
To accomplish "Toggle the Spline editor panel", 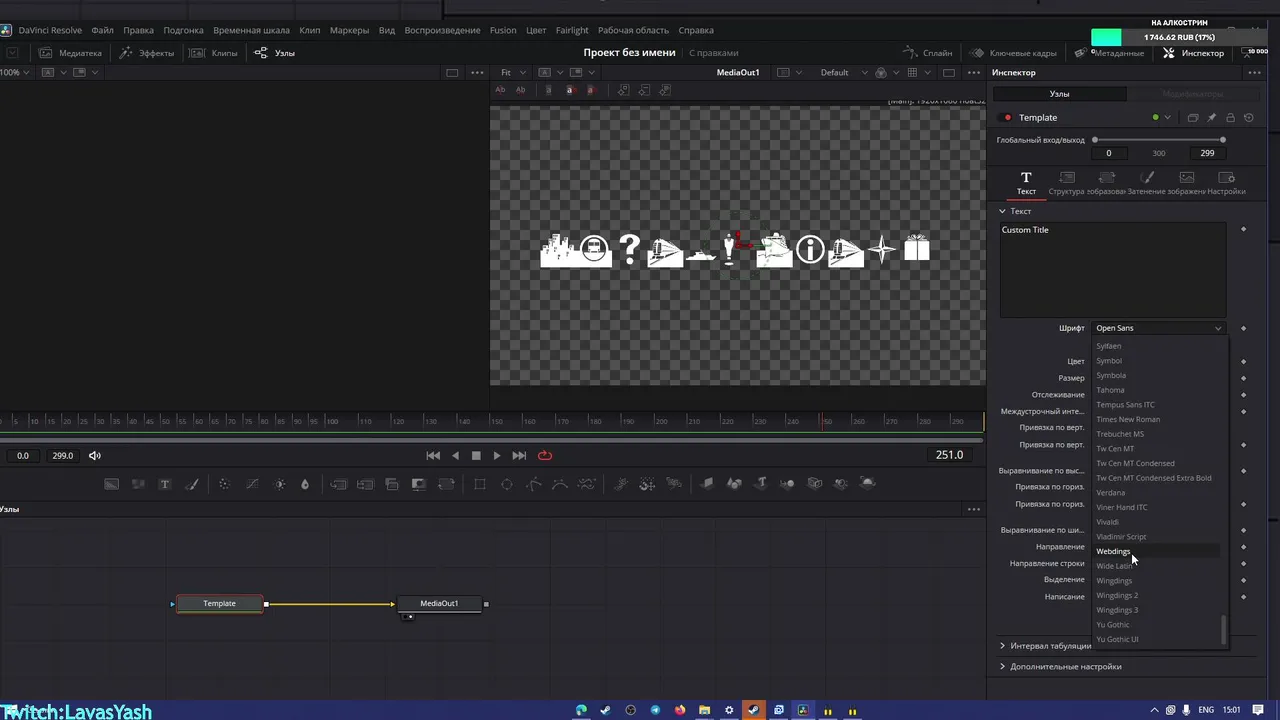I will click(927, 53).
